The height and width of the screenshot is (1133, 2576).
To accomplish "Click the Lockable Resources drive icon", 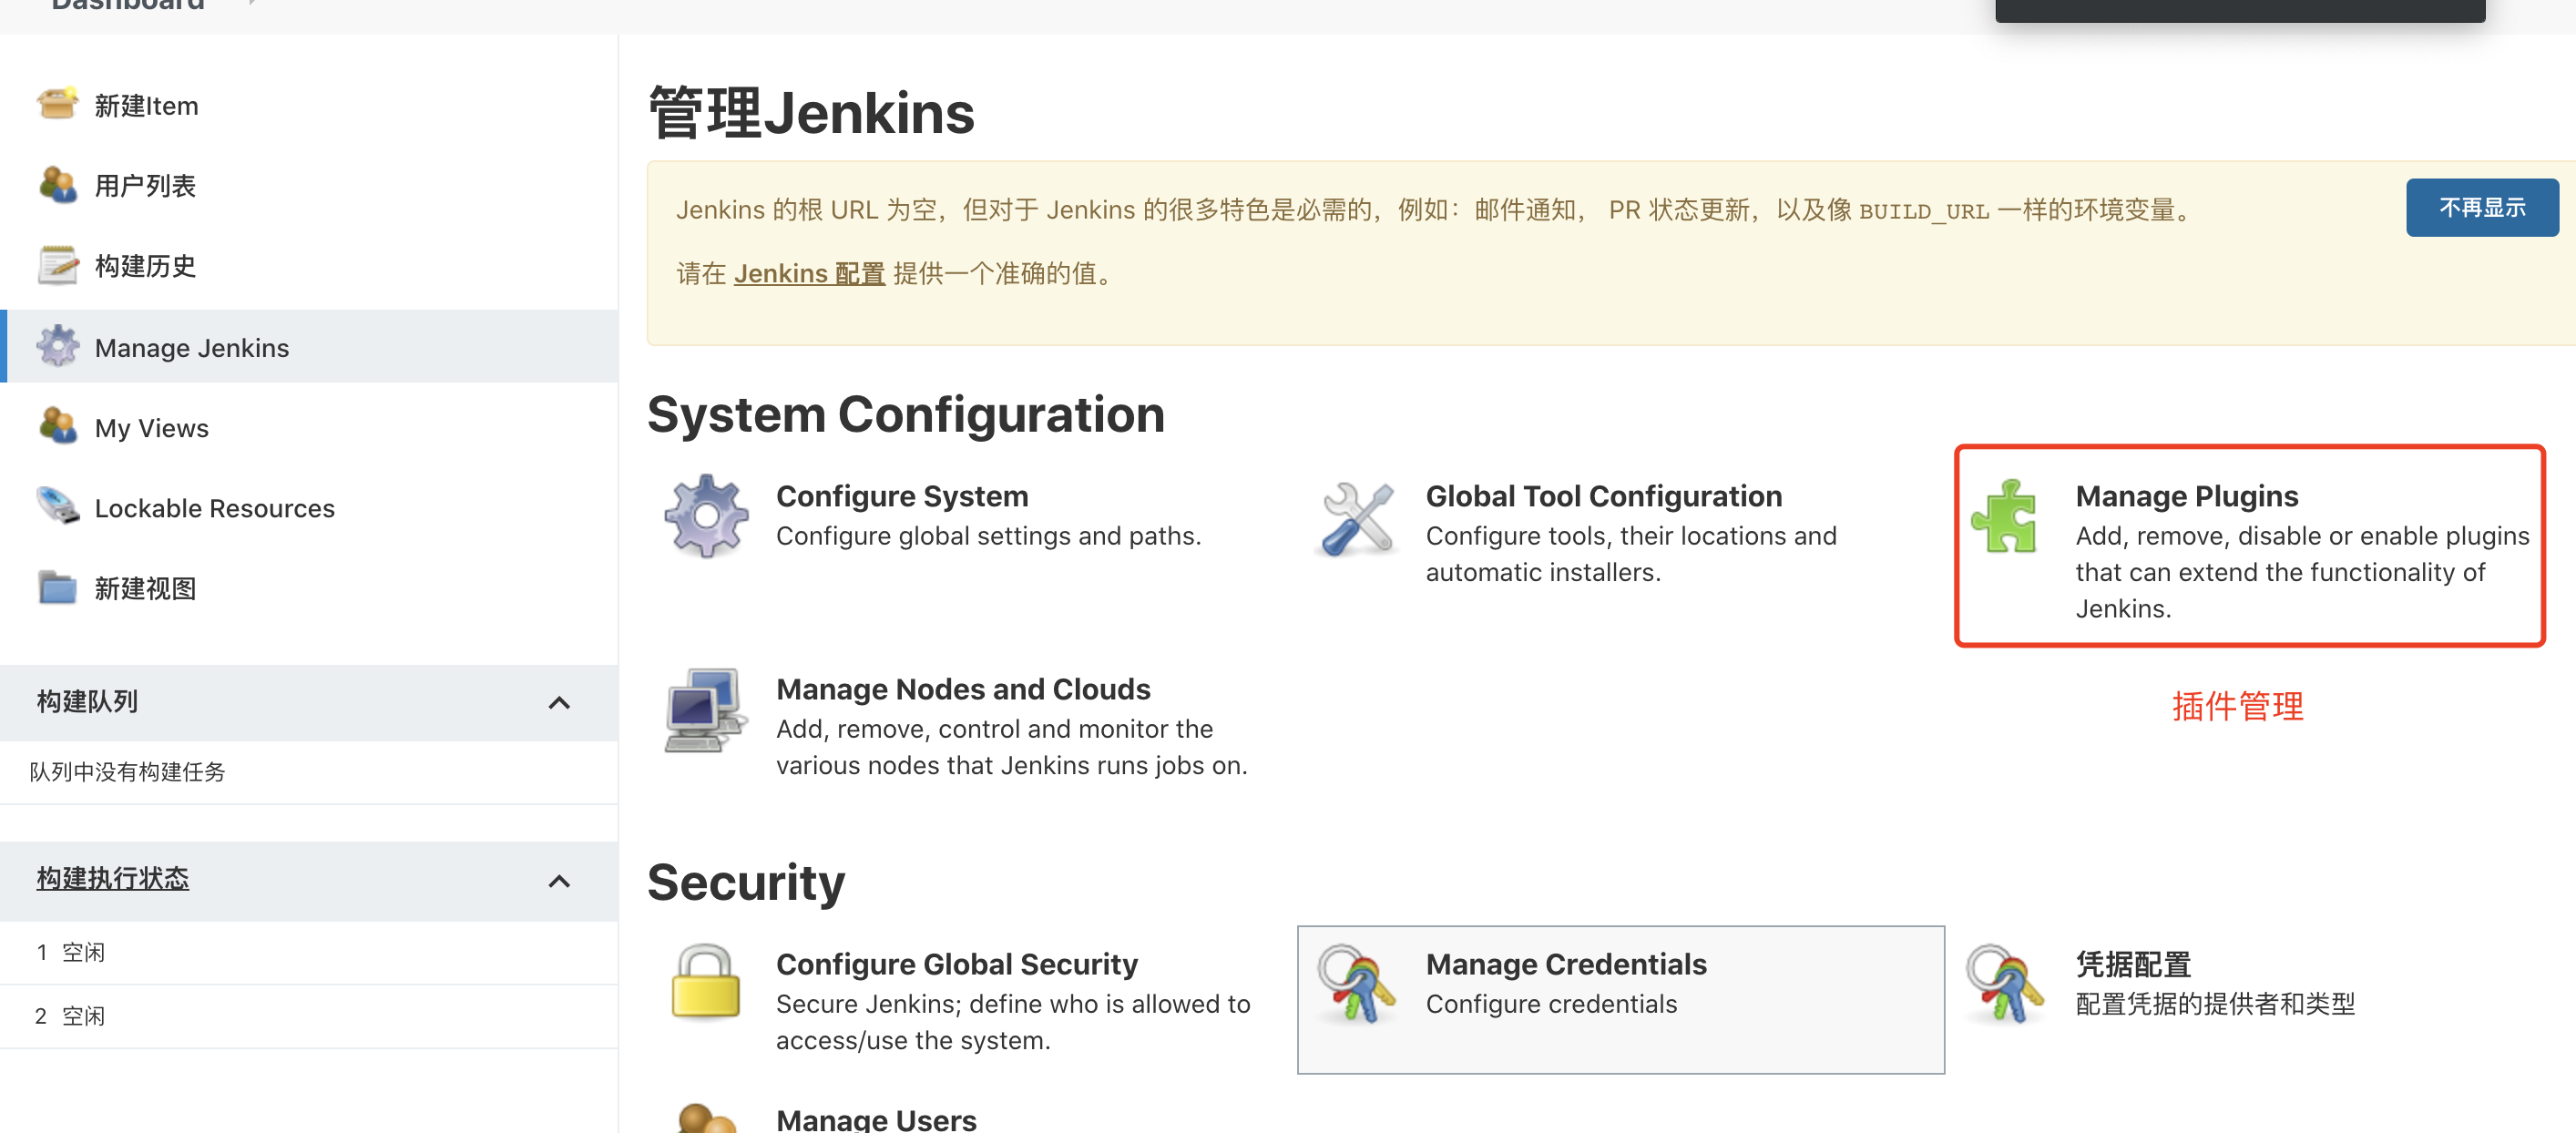I will click(x=57, y=507).
